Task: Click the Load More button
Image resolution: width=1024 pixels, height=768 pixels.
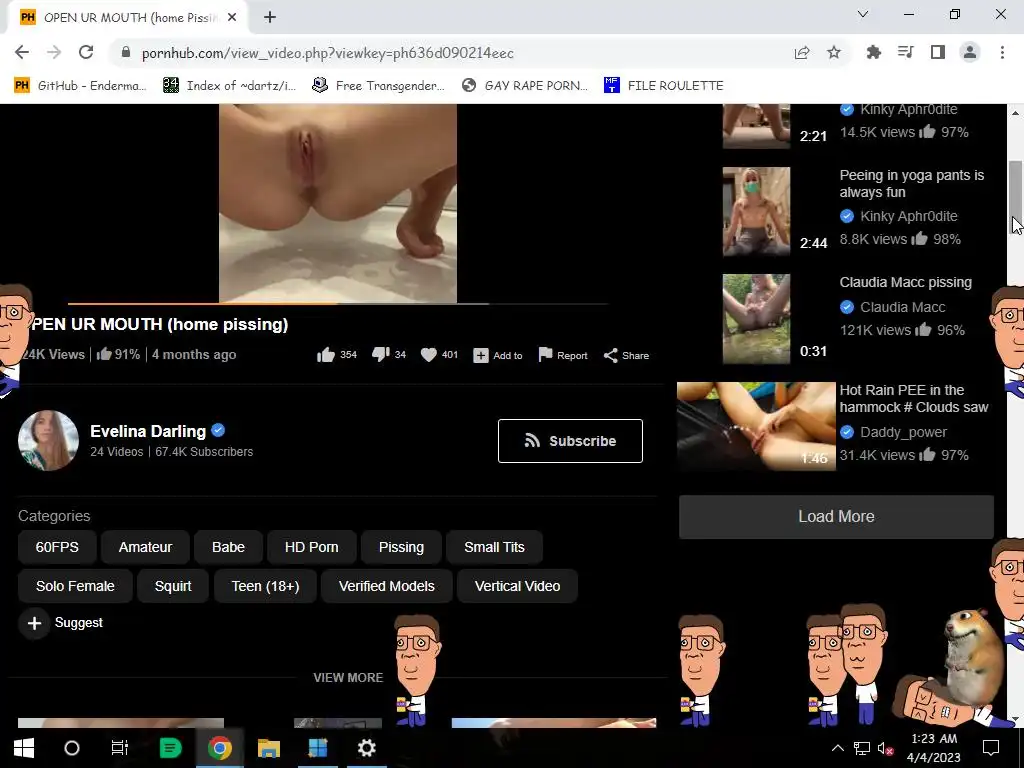Action: click(x=836, y=517)
